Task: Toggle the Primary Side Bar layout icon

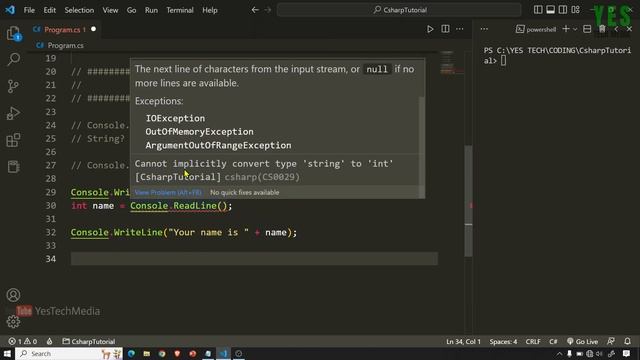Action: pyautogui.click(x=538, y=10)
